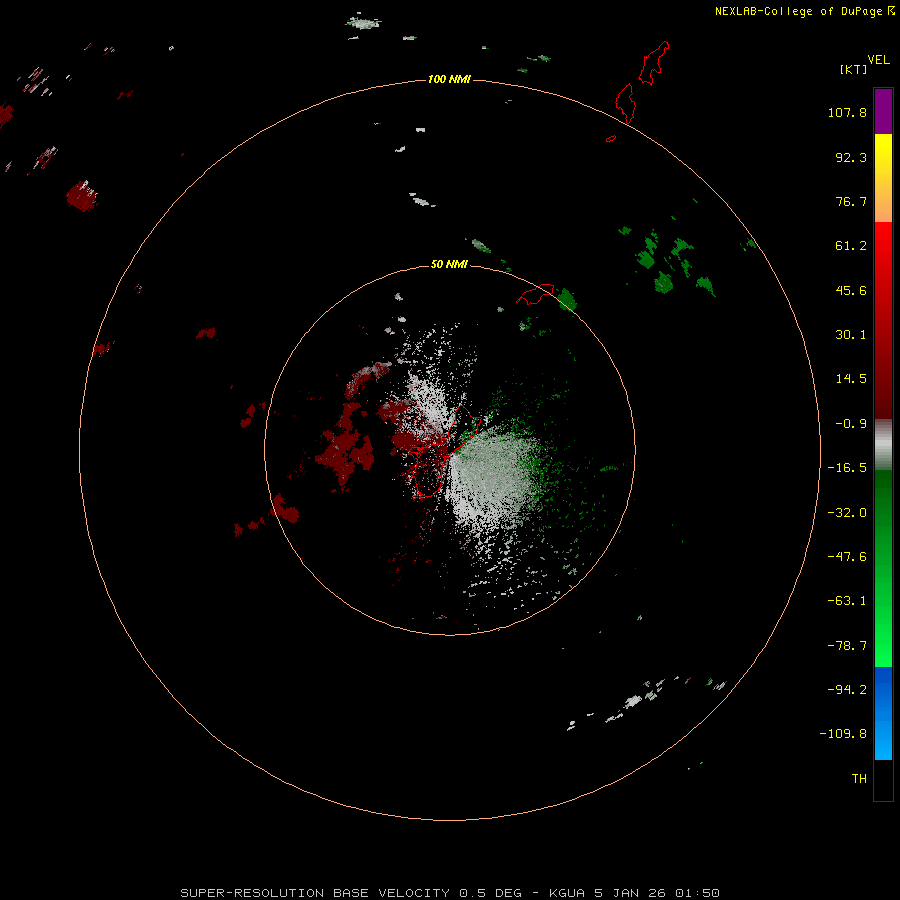
Task: Click the 92.3 velocity scale value
Action: click(x=851, y=157)
